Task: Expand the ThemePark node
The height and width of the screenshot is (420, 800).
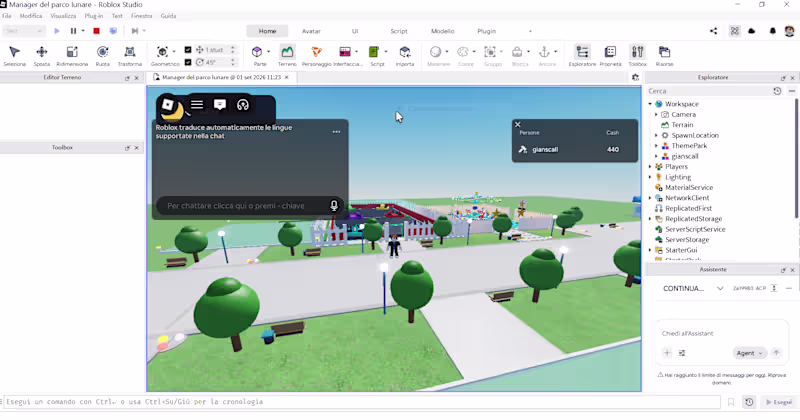Action: (x=657, y=146)
